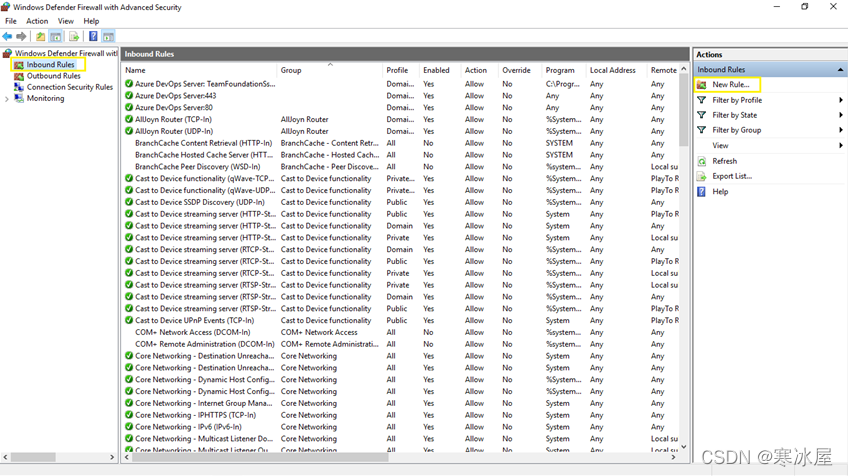Viewport: 848px width, 476px height.
Task: Collapse the Inbound Rules actions section
Action: 840,70
